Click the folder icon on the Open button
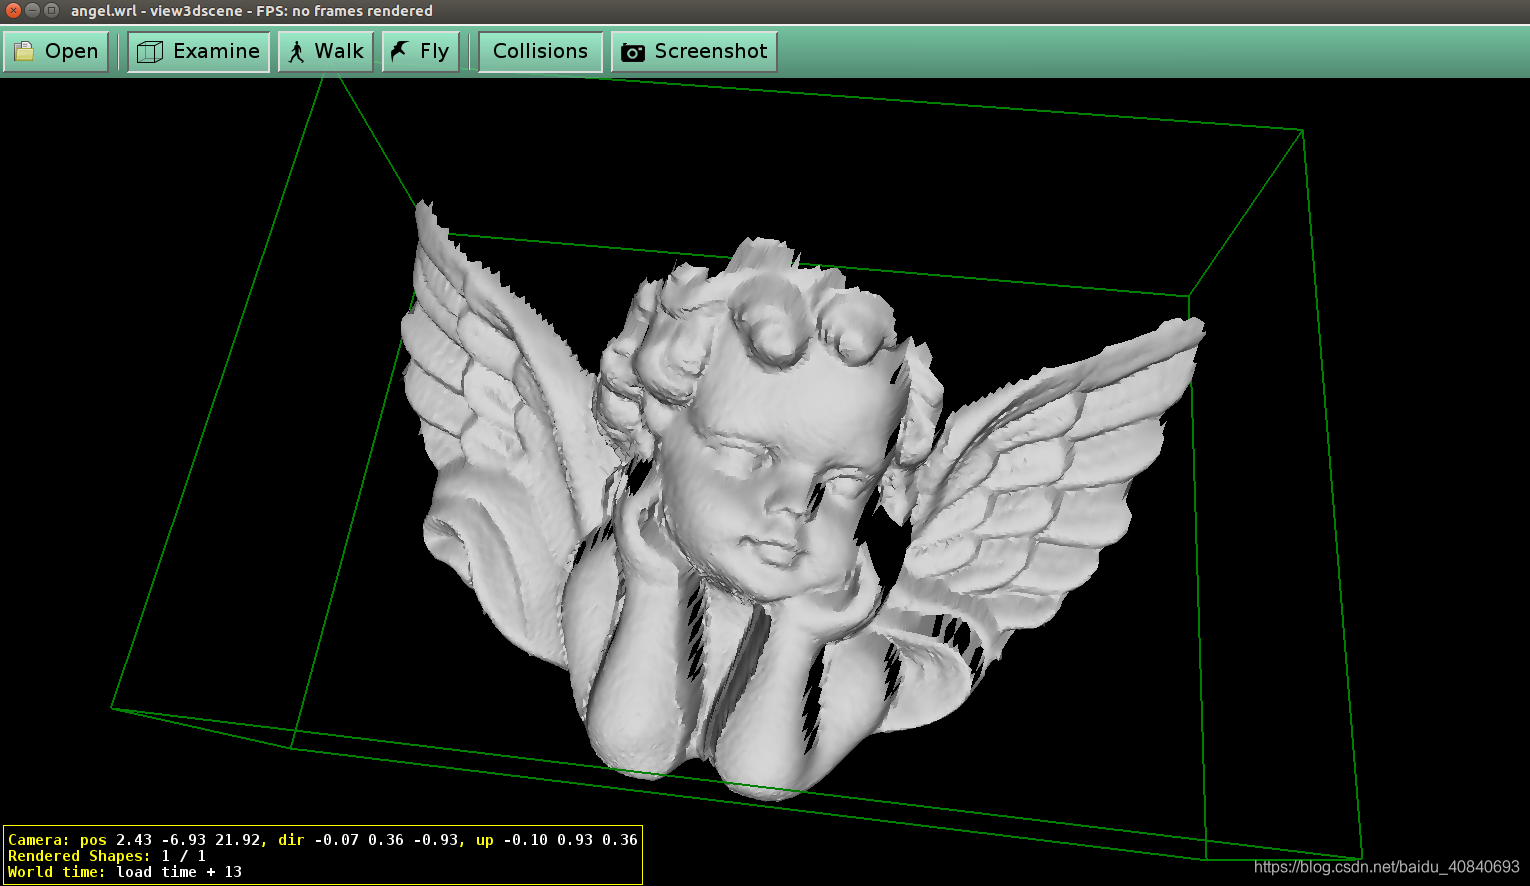The width and height of the screenshot is (1530, 886). pyautogui.click(x=24, y=51)
